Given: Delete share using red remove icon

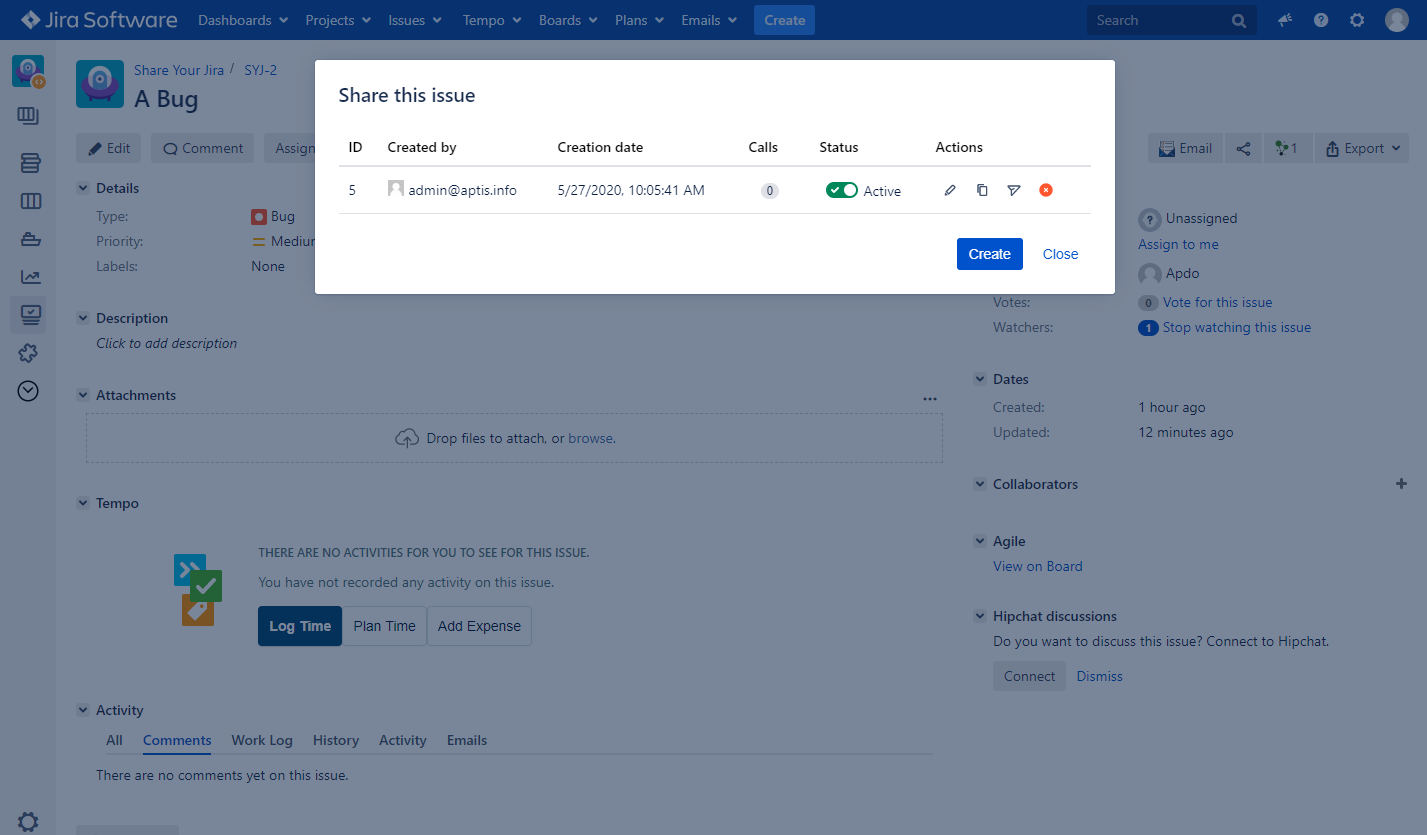Looking at the screenshot, I should [x=1046, y=190].
